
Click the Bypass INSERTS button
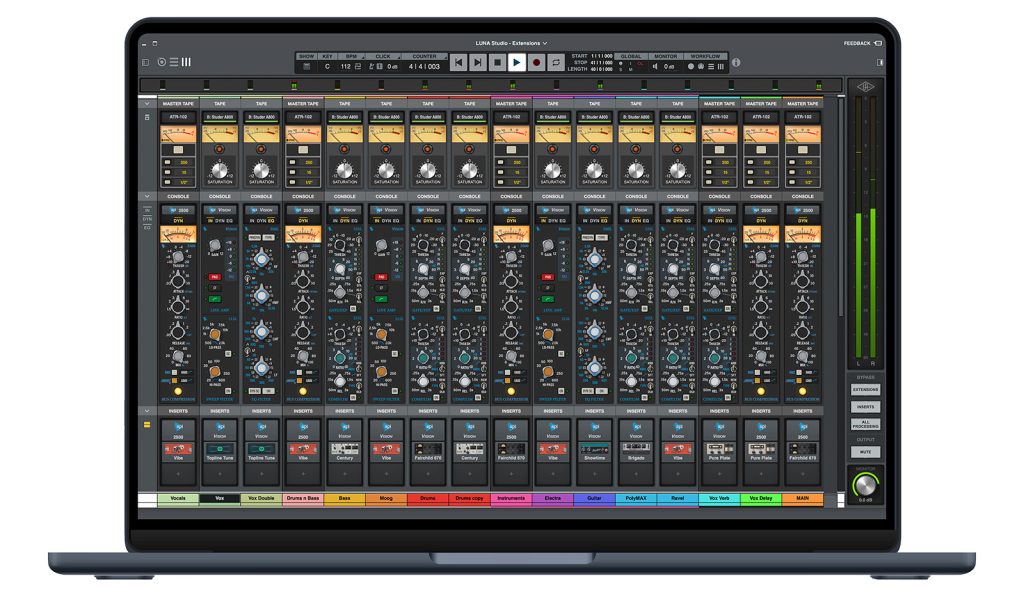coord(865,406)
